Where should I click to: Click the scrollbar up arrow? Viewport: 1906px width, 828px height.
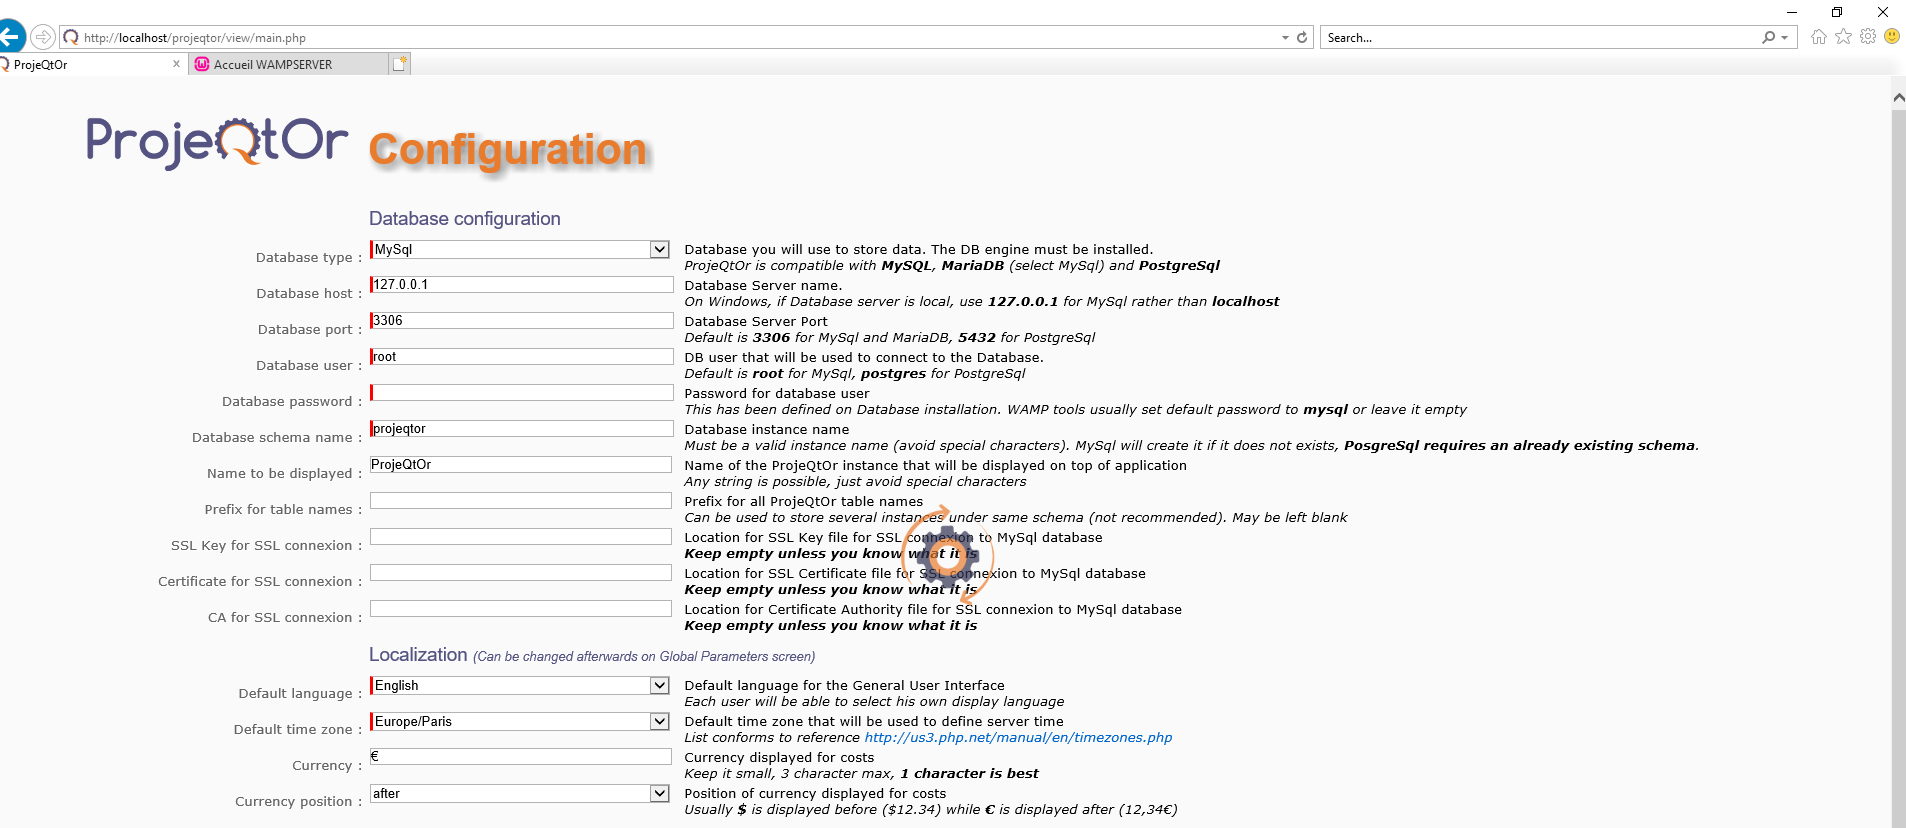tap(1898, 98)
